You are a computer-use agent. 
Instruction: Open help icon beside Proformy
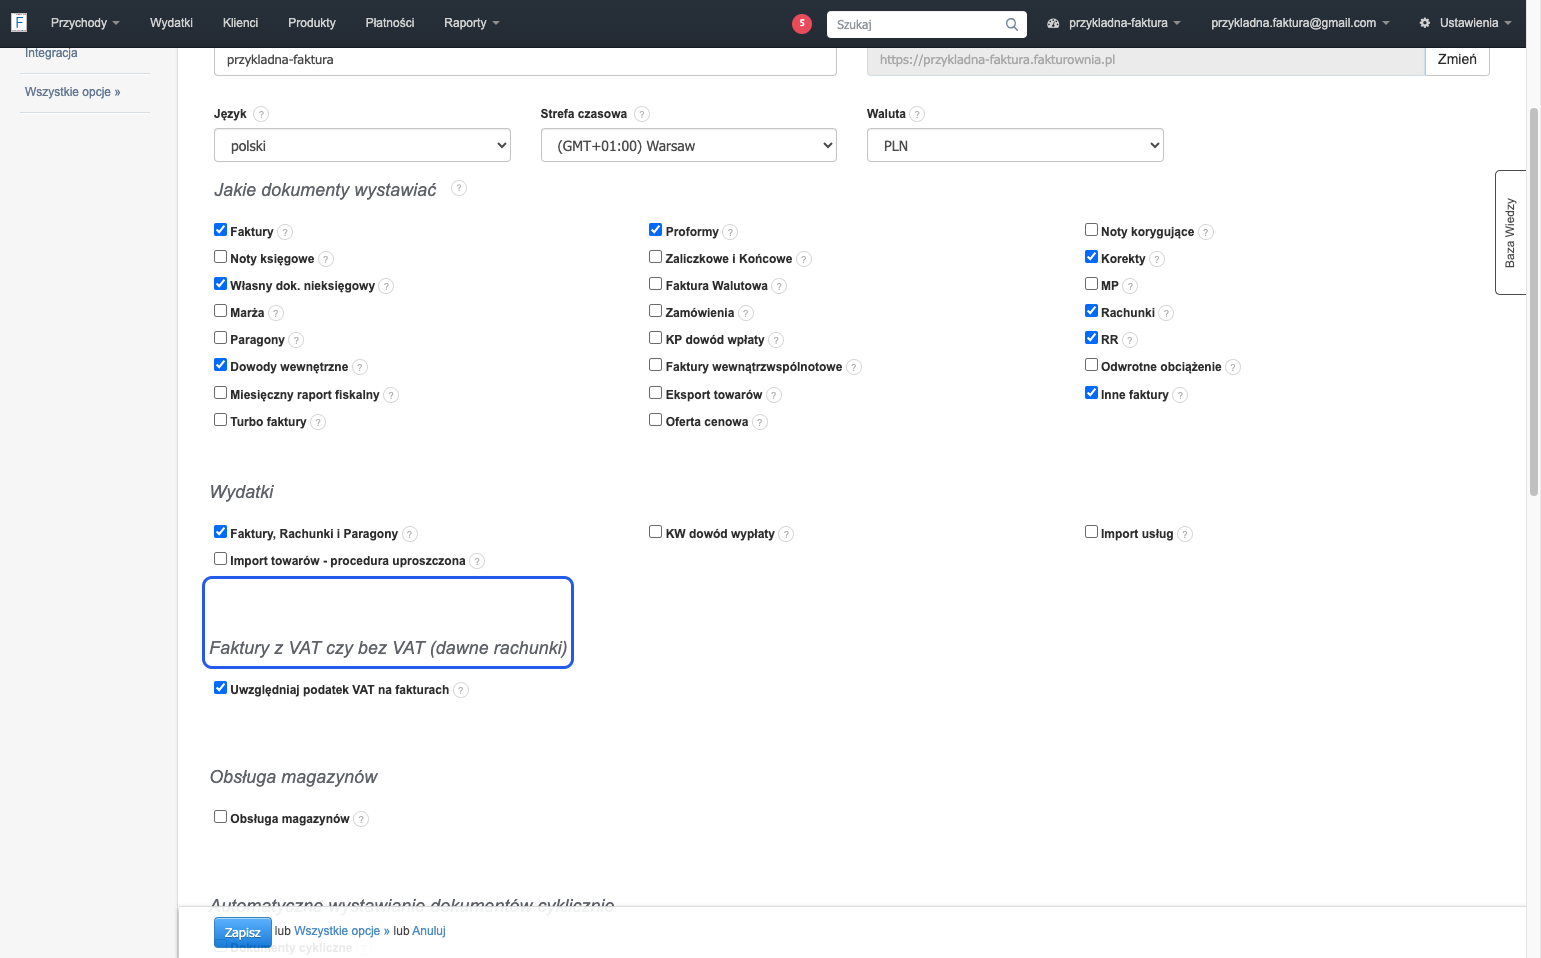click(x=730, y=232)
